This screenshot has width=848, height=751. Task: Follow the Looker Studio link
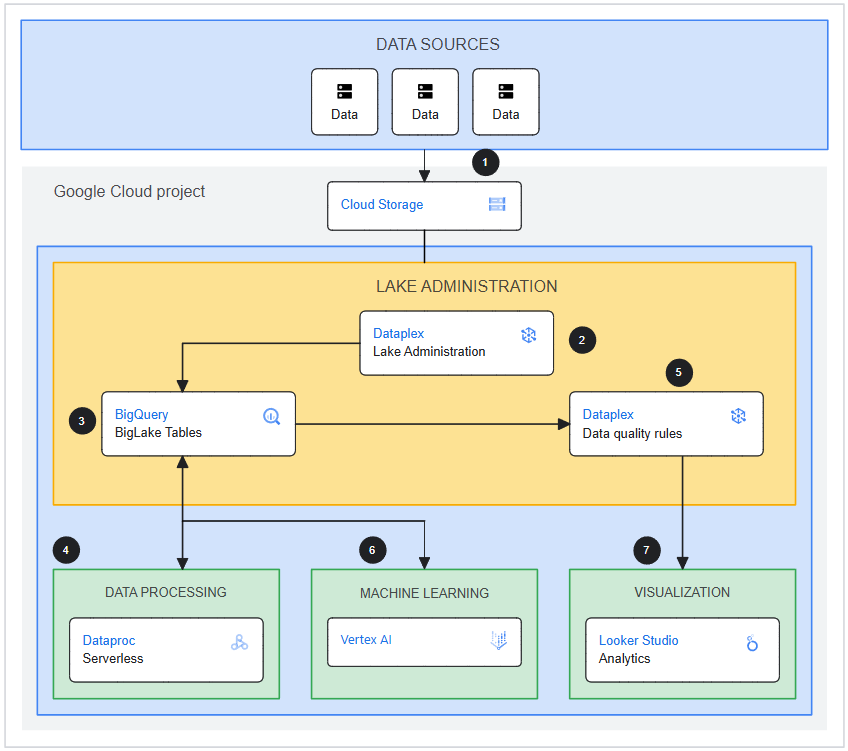pyautogui.click(x=638, y=640)
